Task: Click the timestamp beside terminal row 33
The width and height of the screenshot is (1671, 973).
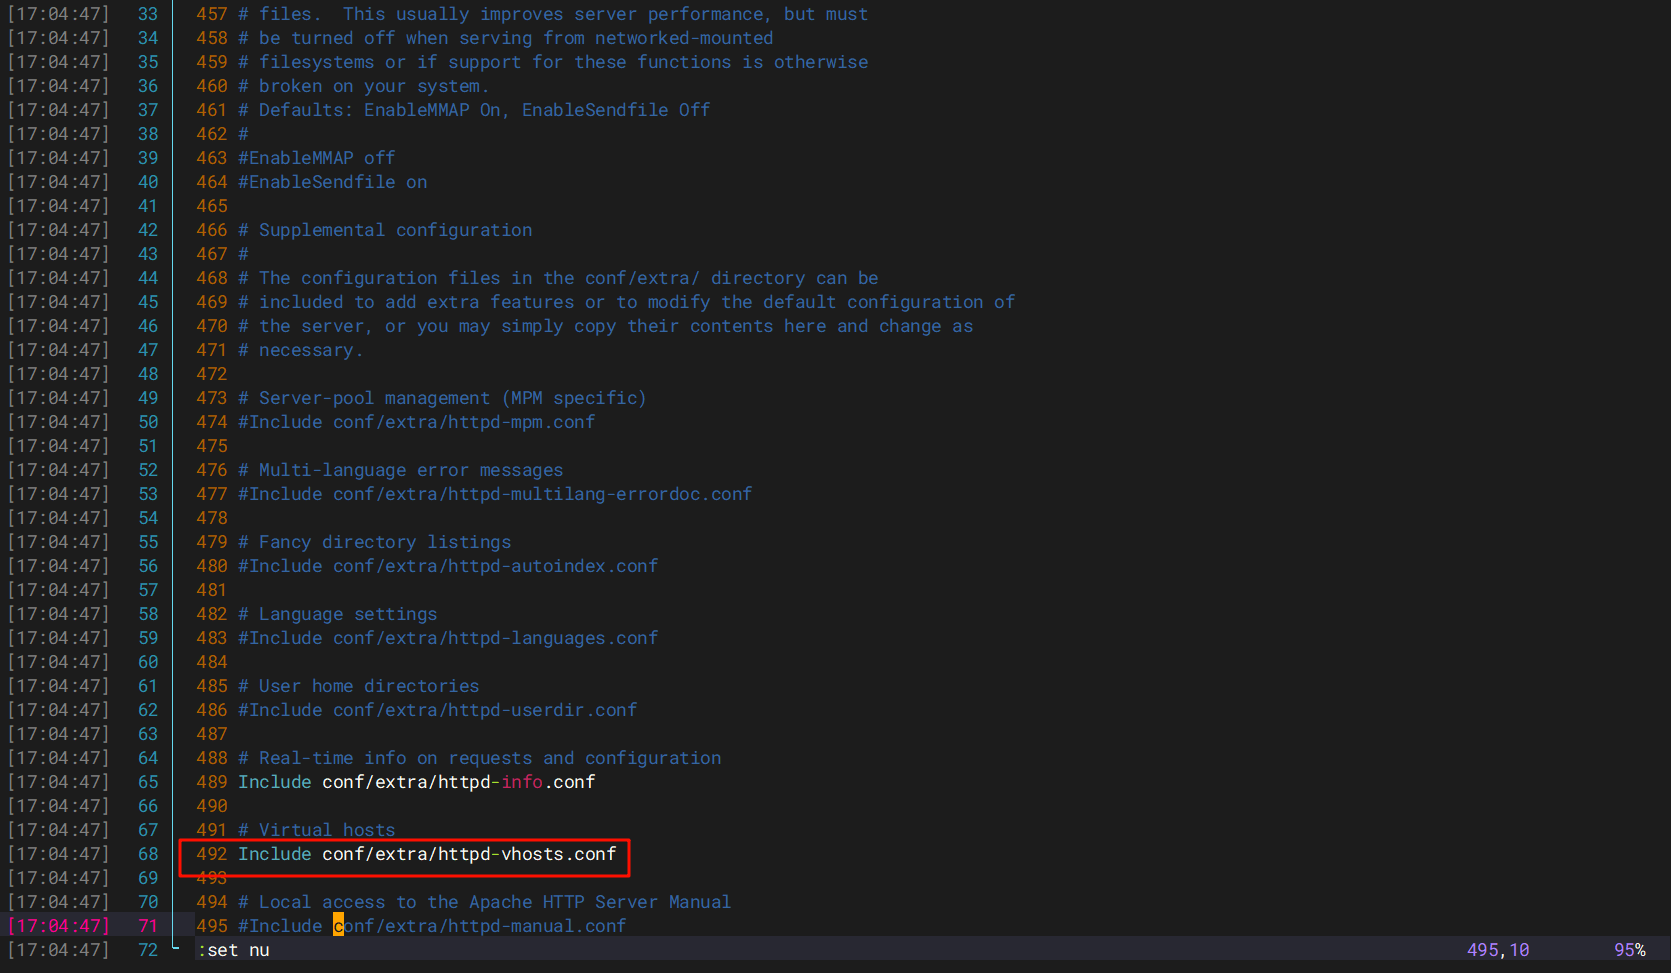Action: pyautogui.click(x=58, y=14)
